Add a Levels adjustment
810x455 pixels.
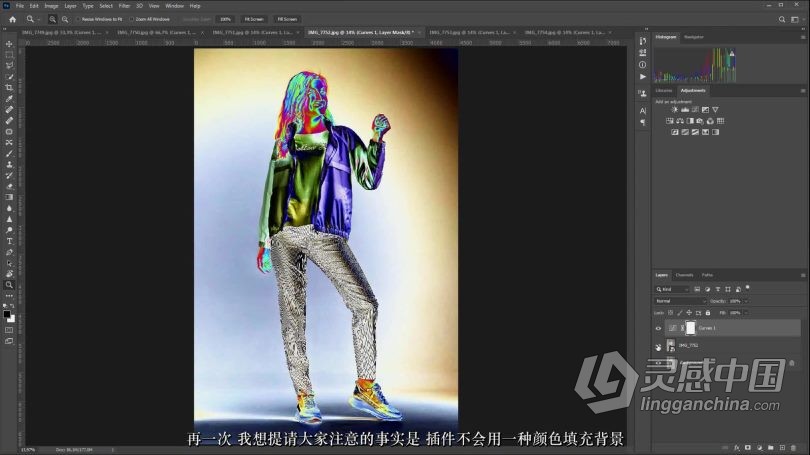tap(685, 109)
